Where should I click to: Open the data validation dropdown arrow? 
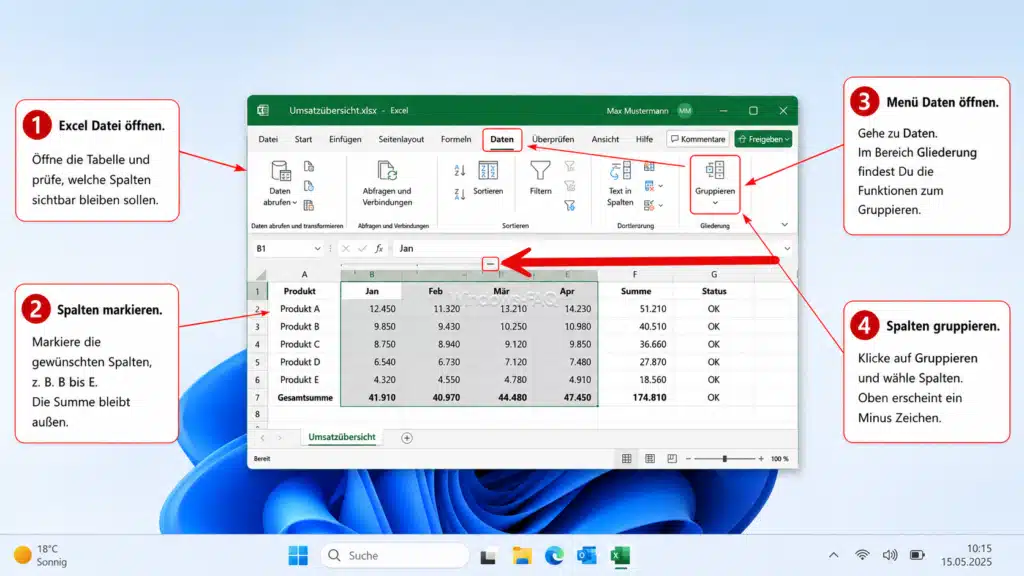661,205
